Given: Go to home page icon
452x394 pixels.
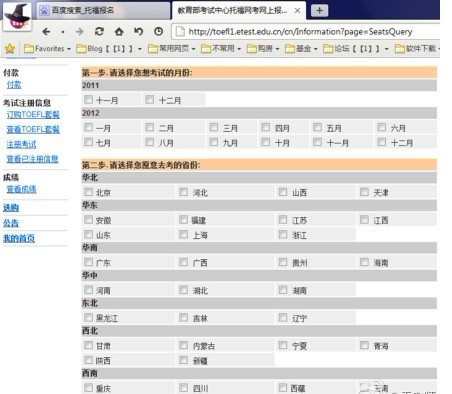Looking at the screenshot, I should (x=119, y=32).
